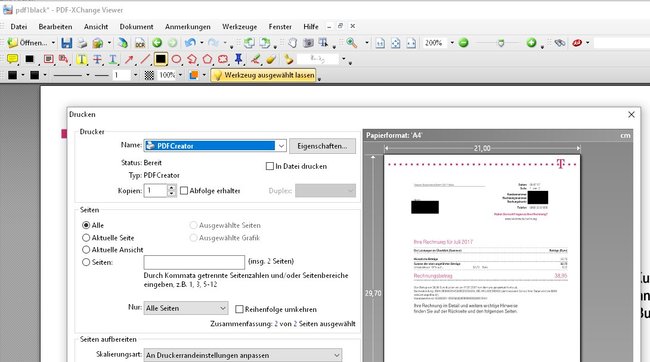The height and width of the screenshot is (362, 650).
Task: Open dropdown arrow next to Öffnen
Action: (53, 43)
